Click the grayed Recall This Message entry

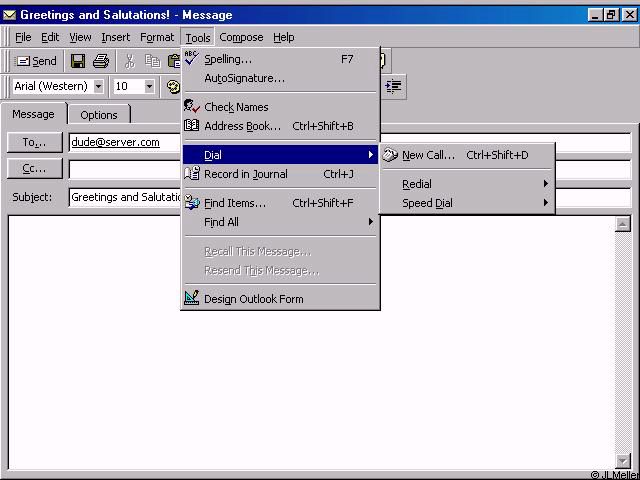pyautogui.click(x=280, y=251)
